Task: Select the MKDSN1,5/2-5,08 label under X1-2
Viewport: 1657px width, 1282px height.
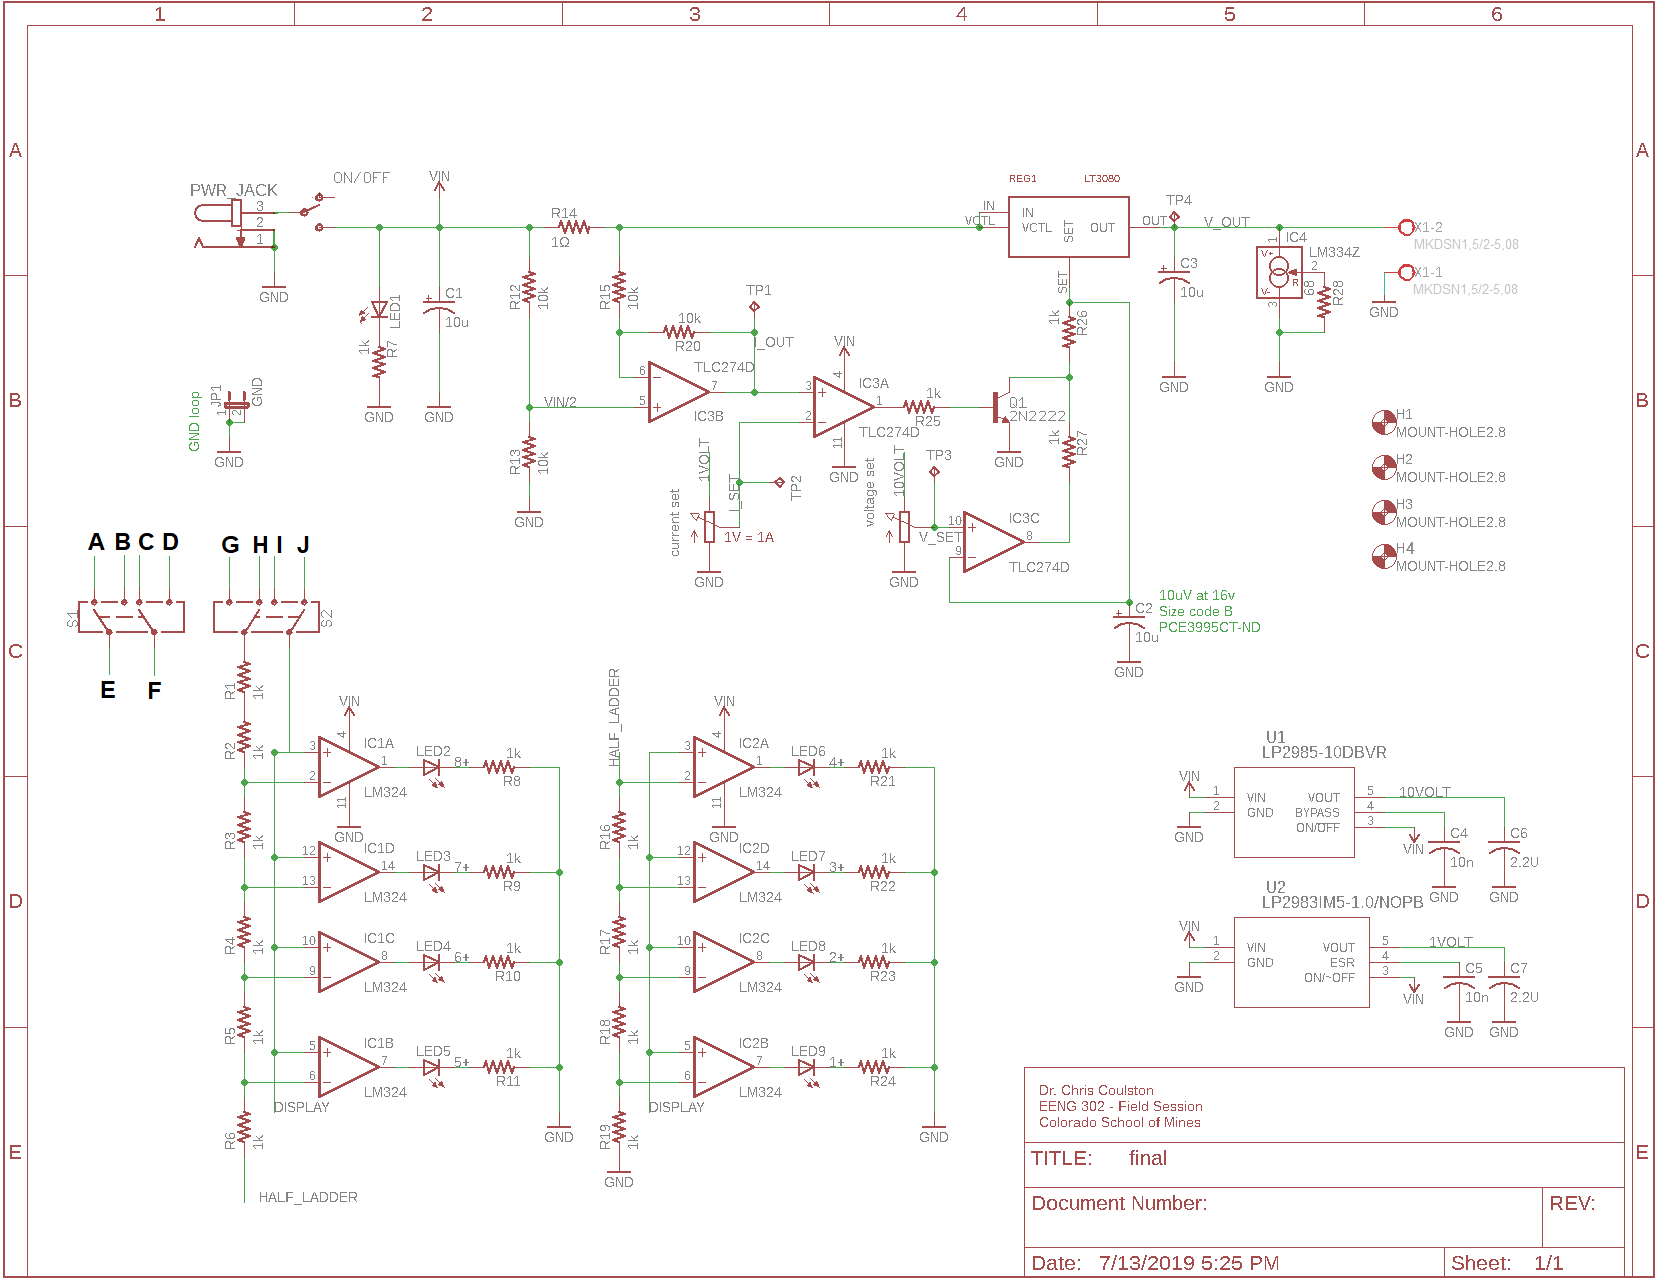Action: point(1466,244)
